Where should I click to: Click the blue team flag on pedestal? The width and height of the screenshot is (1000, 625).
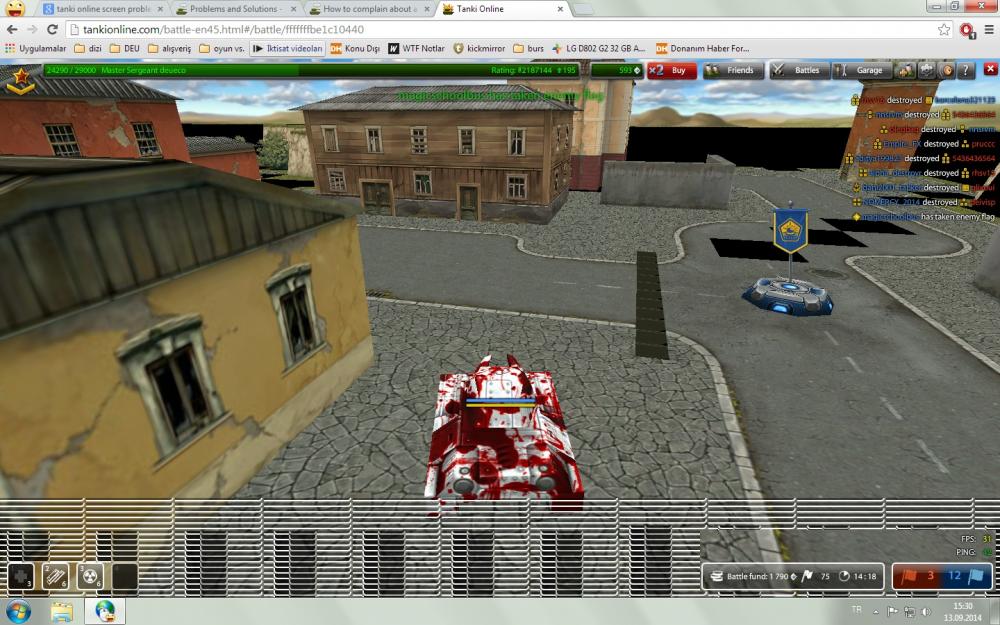[x=790, y=232]
